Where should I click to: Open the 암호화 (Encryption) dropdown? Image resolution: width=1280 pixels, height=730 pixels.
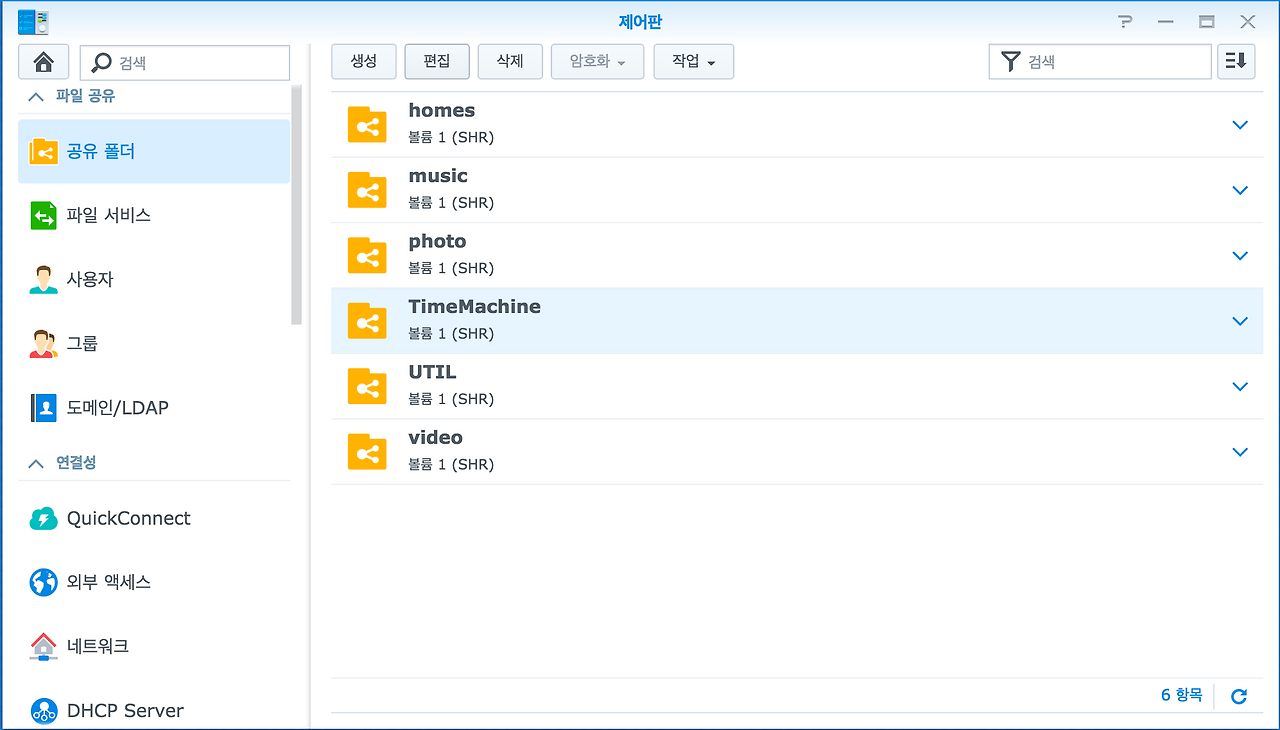point(597,61)
